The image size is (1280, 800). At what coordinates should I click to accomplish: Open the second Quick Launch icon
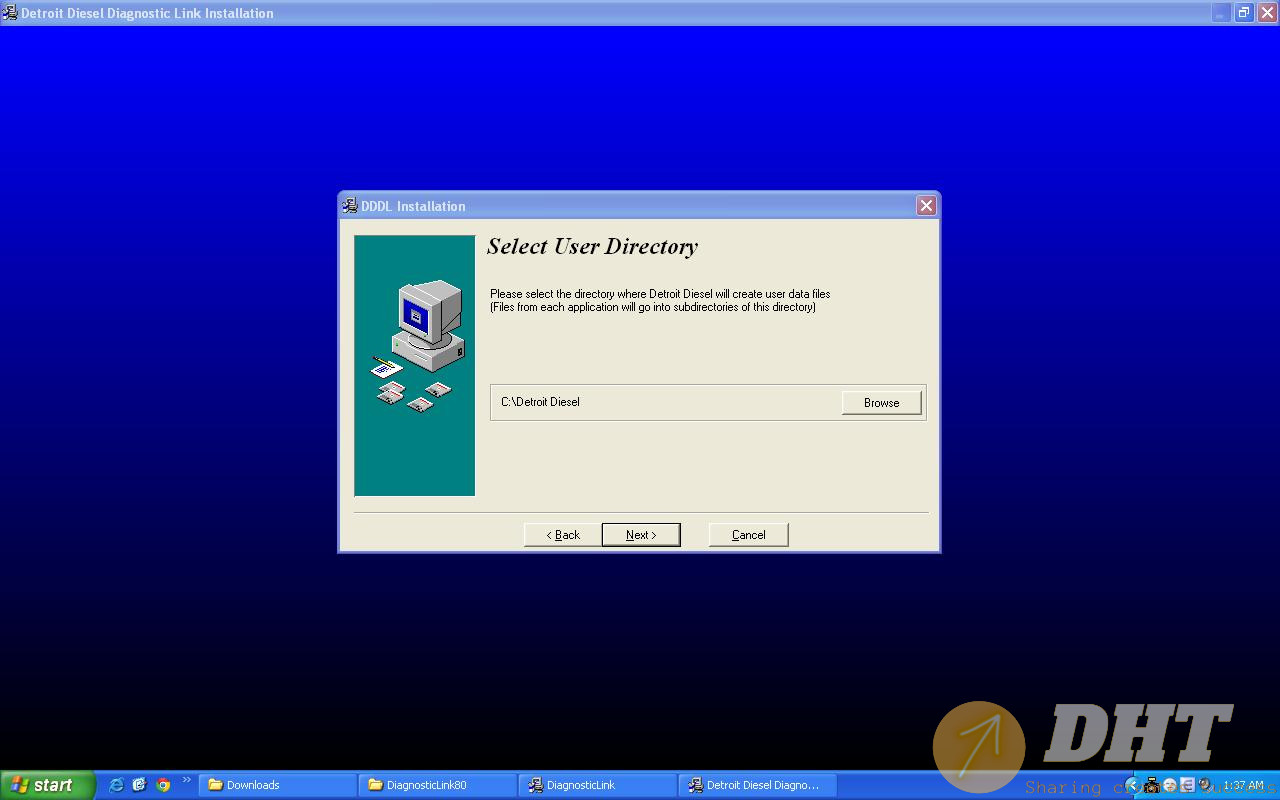(x=139, y=785)
